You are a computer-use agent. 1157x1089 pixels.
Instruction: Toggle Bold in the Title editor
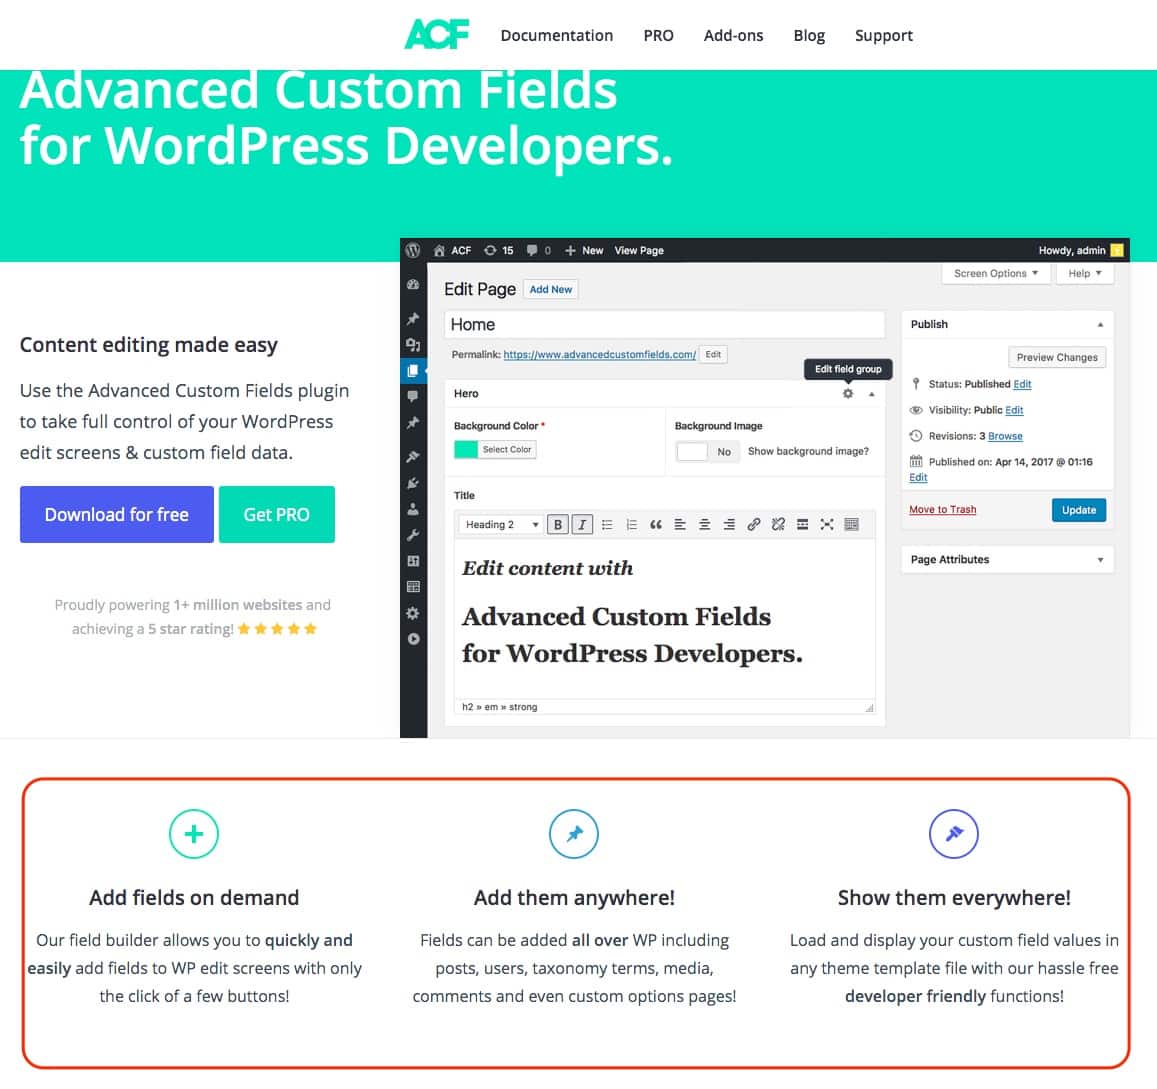(x=558, y=525)
